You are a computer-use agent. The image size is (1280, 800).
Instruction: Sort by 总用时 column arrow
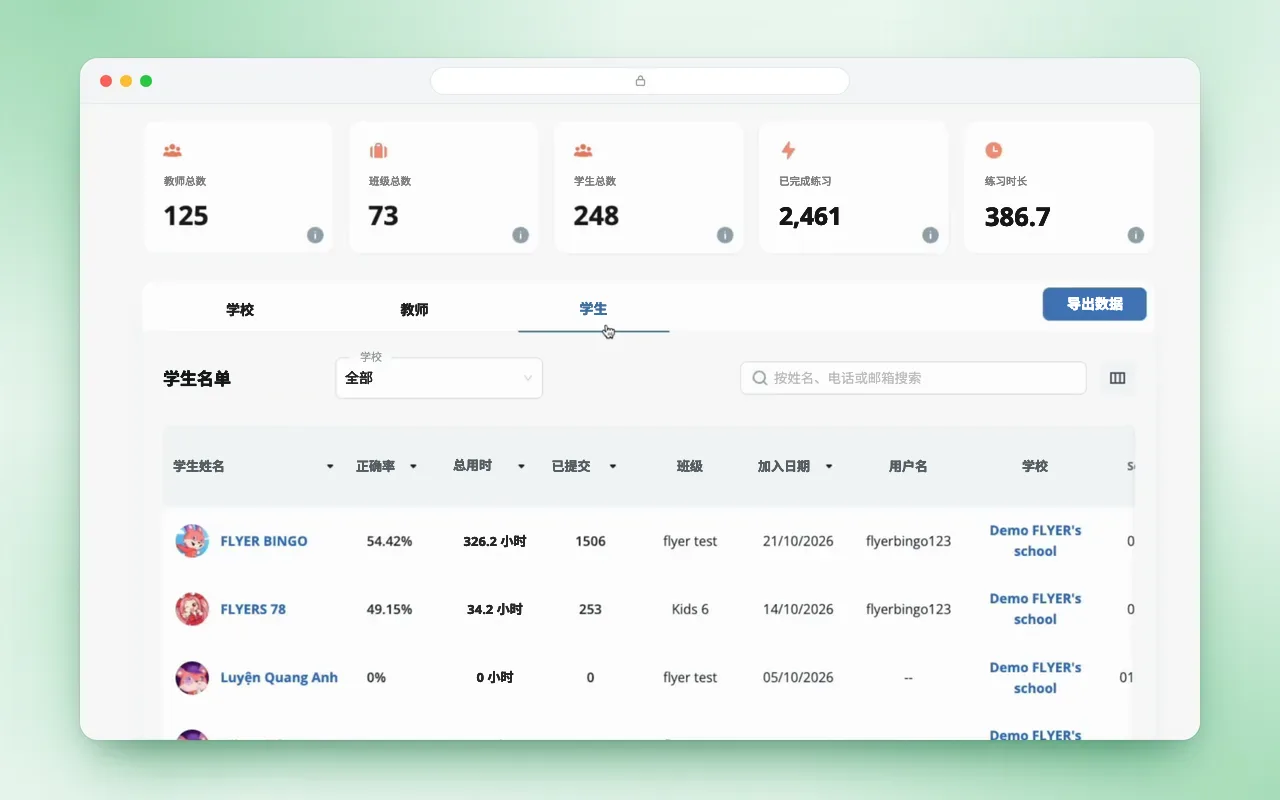[x=521, y=467]
